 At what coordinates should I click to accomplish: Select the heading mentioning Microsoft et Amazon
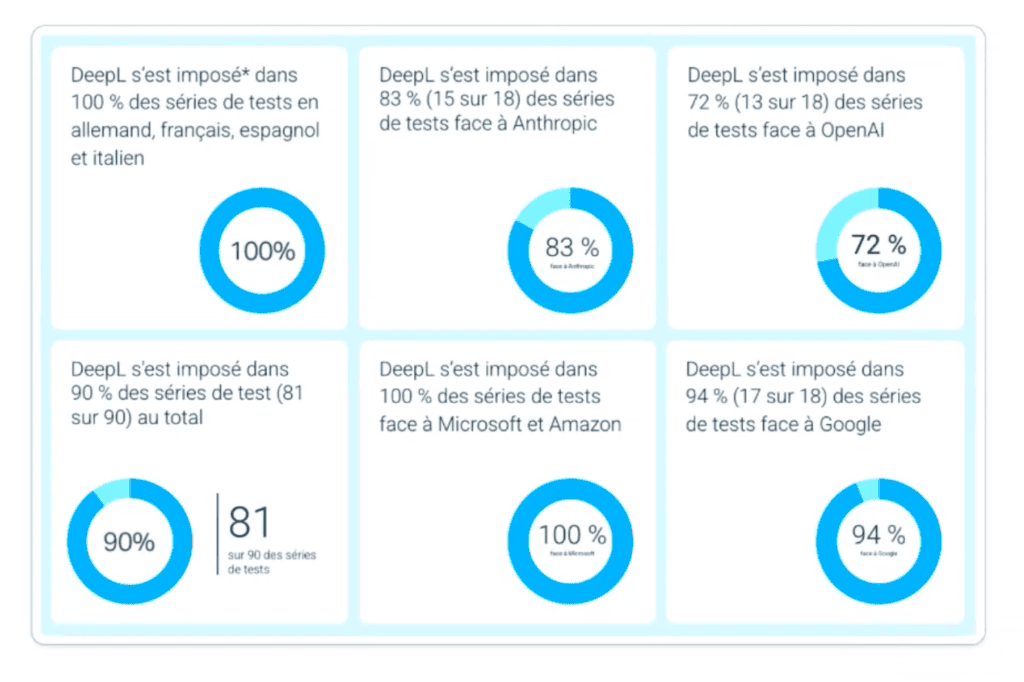pyautogui.click(x=500, y=397)
